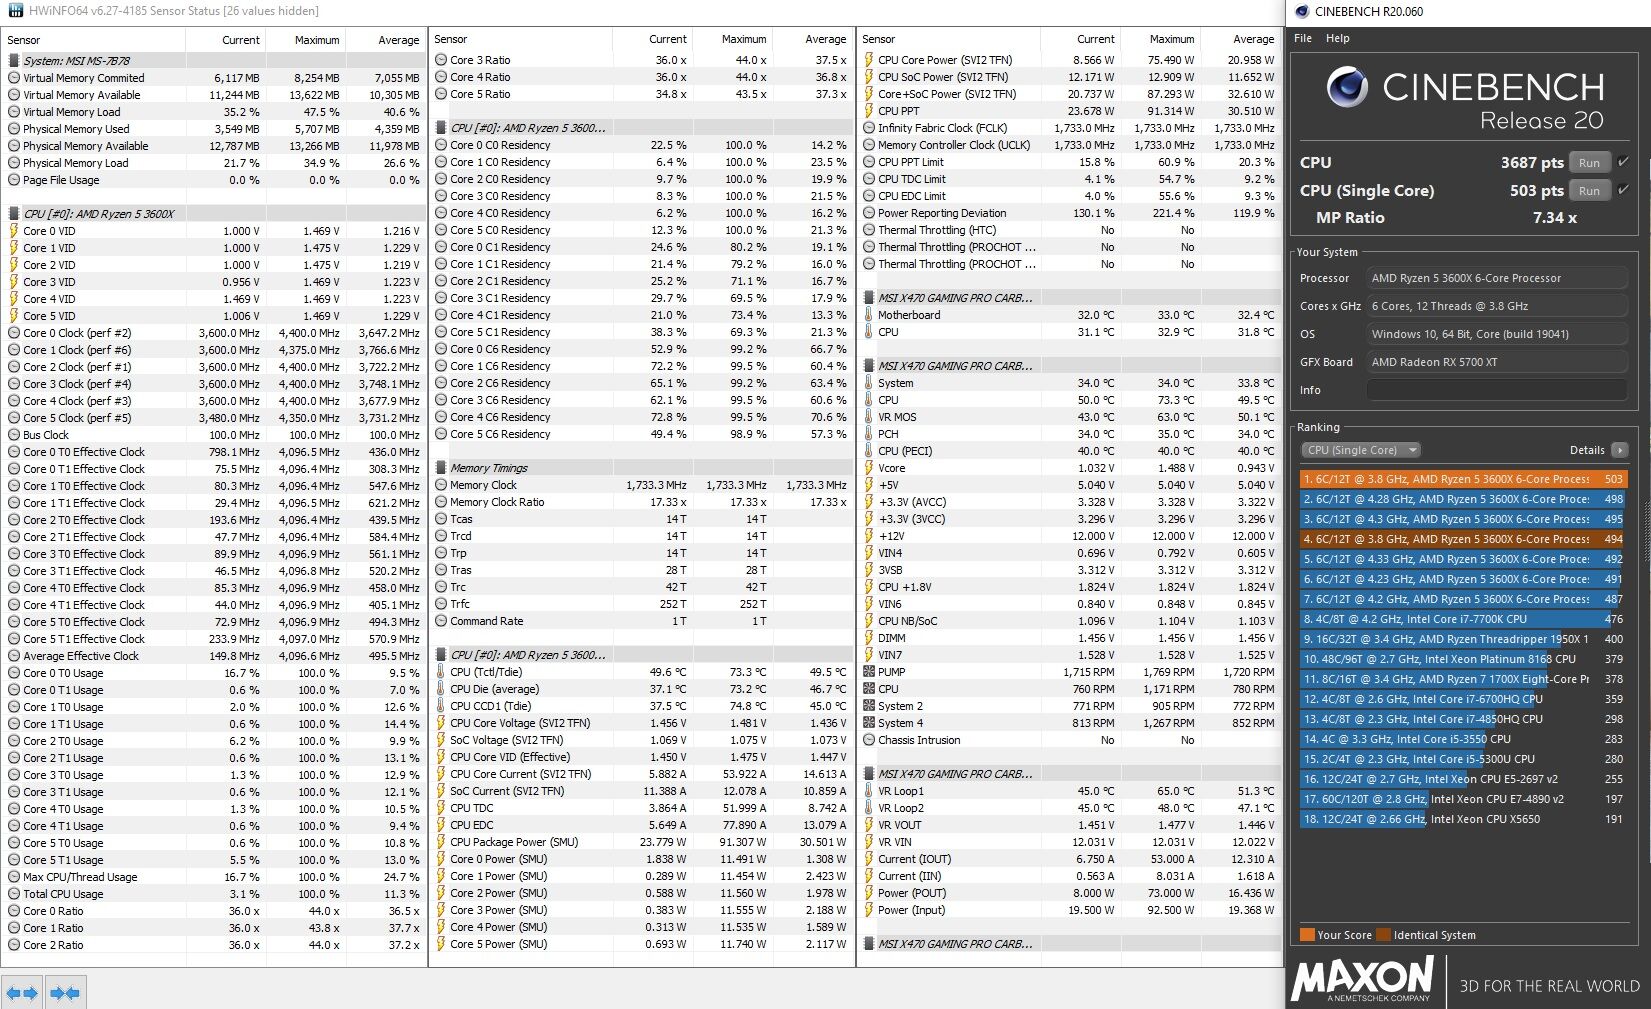The width and height of the screenshot is (1651, 1009).
Task: Select ranking row 4 scoring 494
Action: click(x=1463, y=539)
